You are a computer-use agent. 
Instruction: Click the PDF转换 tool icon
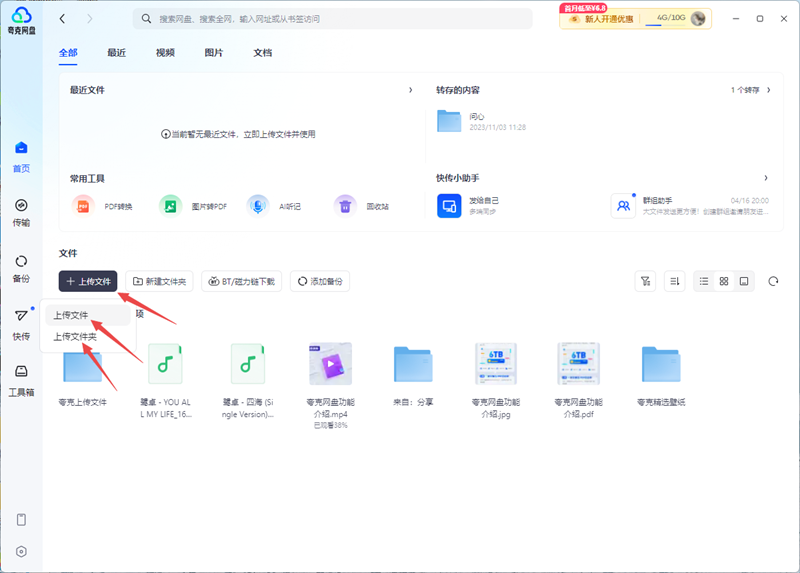pyautogui.click(x=82, y=206)
